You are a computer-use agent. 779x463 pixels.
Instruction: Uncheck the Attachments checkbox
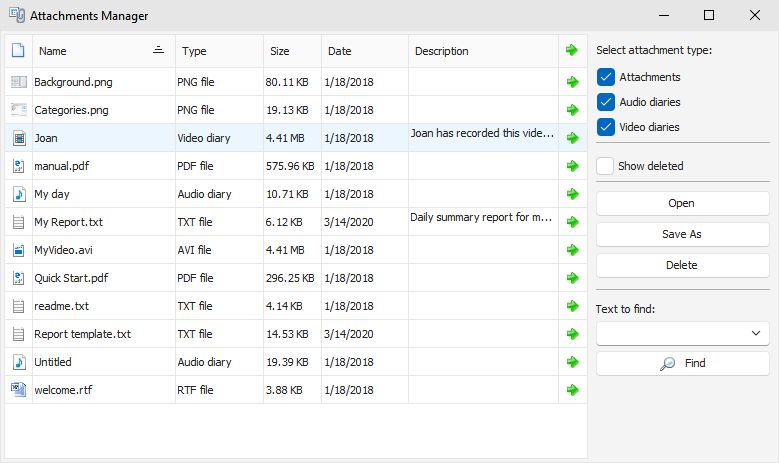tap(606, 77)
